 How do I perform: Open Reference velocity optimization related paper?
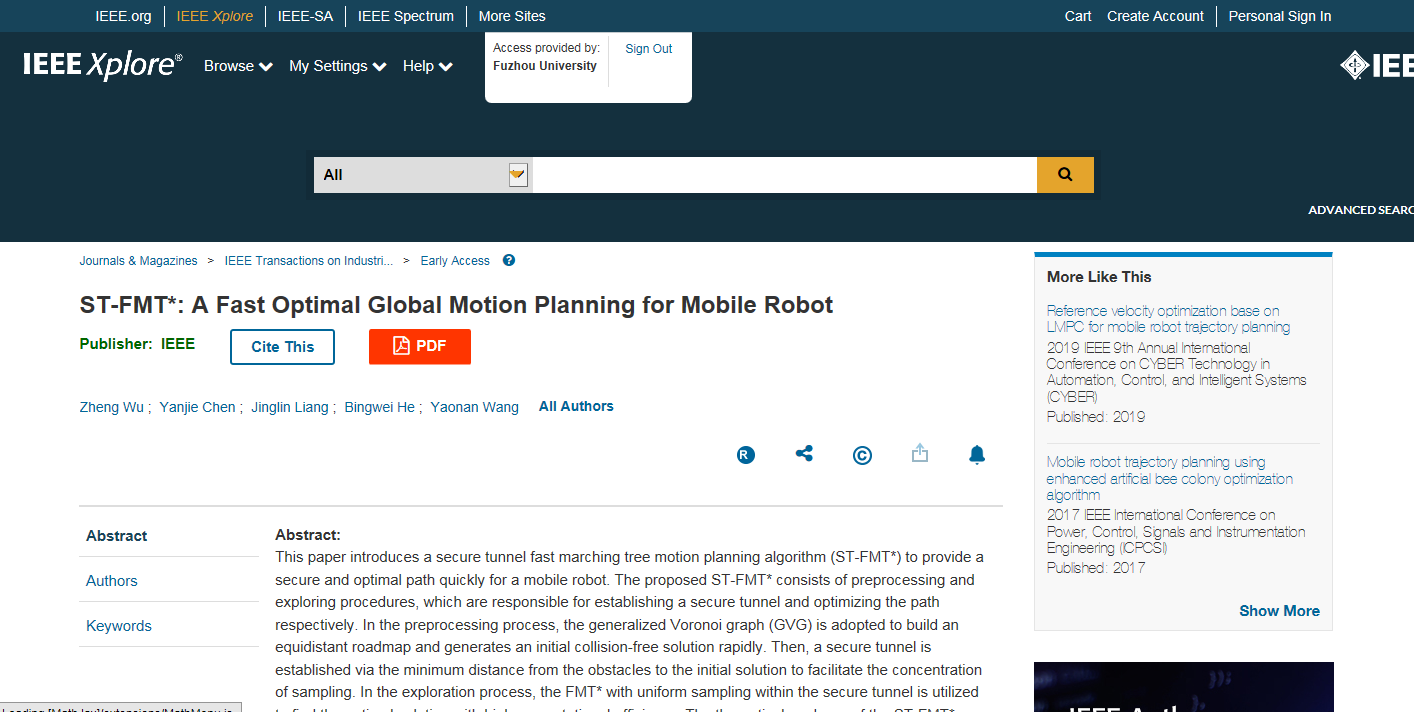[1168, 319]
